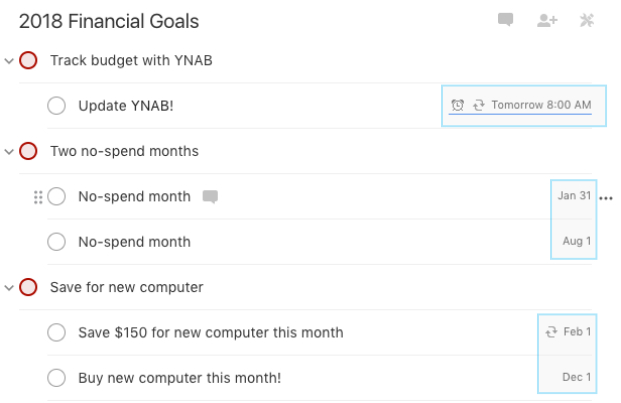Open project comments speech bubble icon

pos(505,19)
